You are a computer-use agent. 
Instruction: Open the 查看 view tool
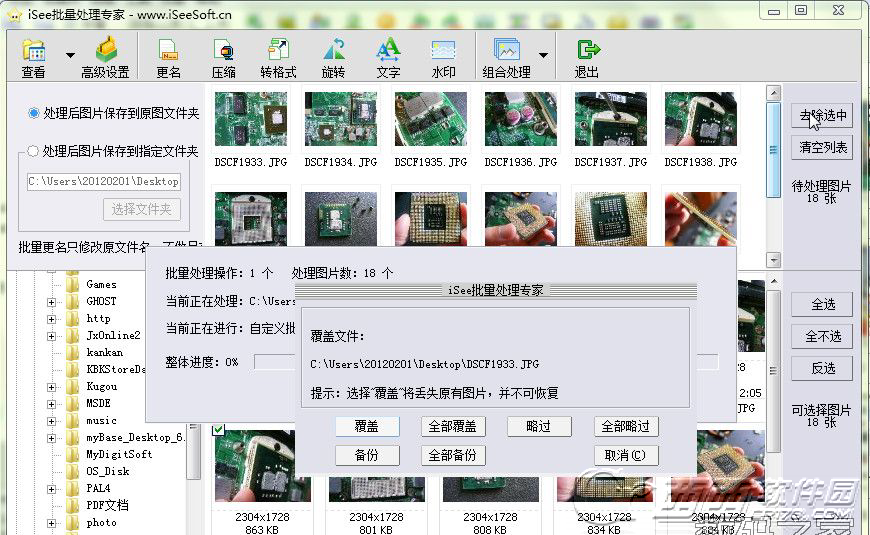33,58
